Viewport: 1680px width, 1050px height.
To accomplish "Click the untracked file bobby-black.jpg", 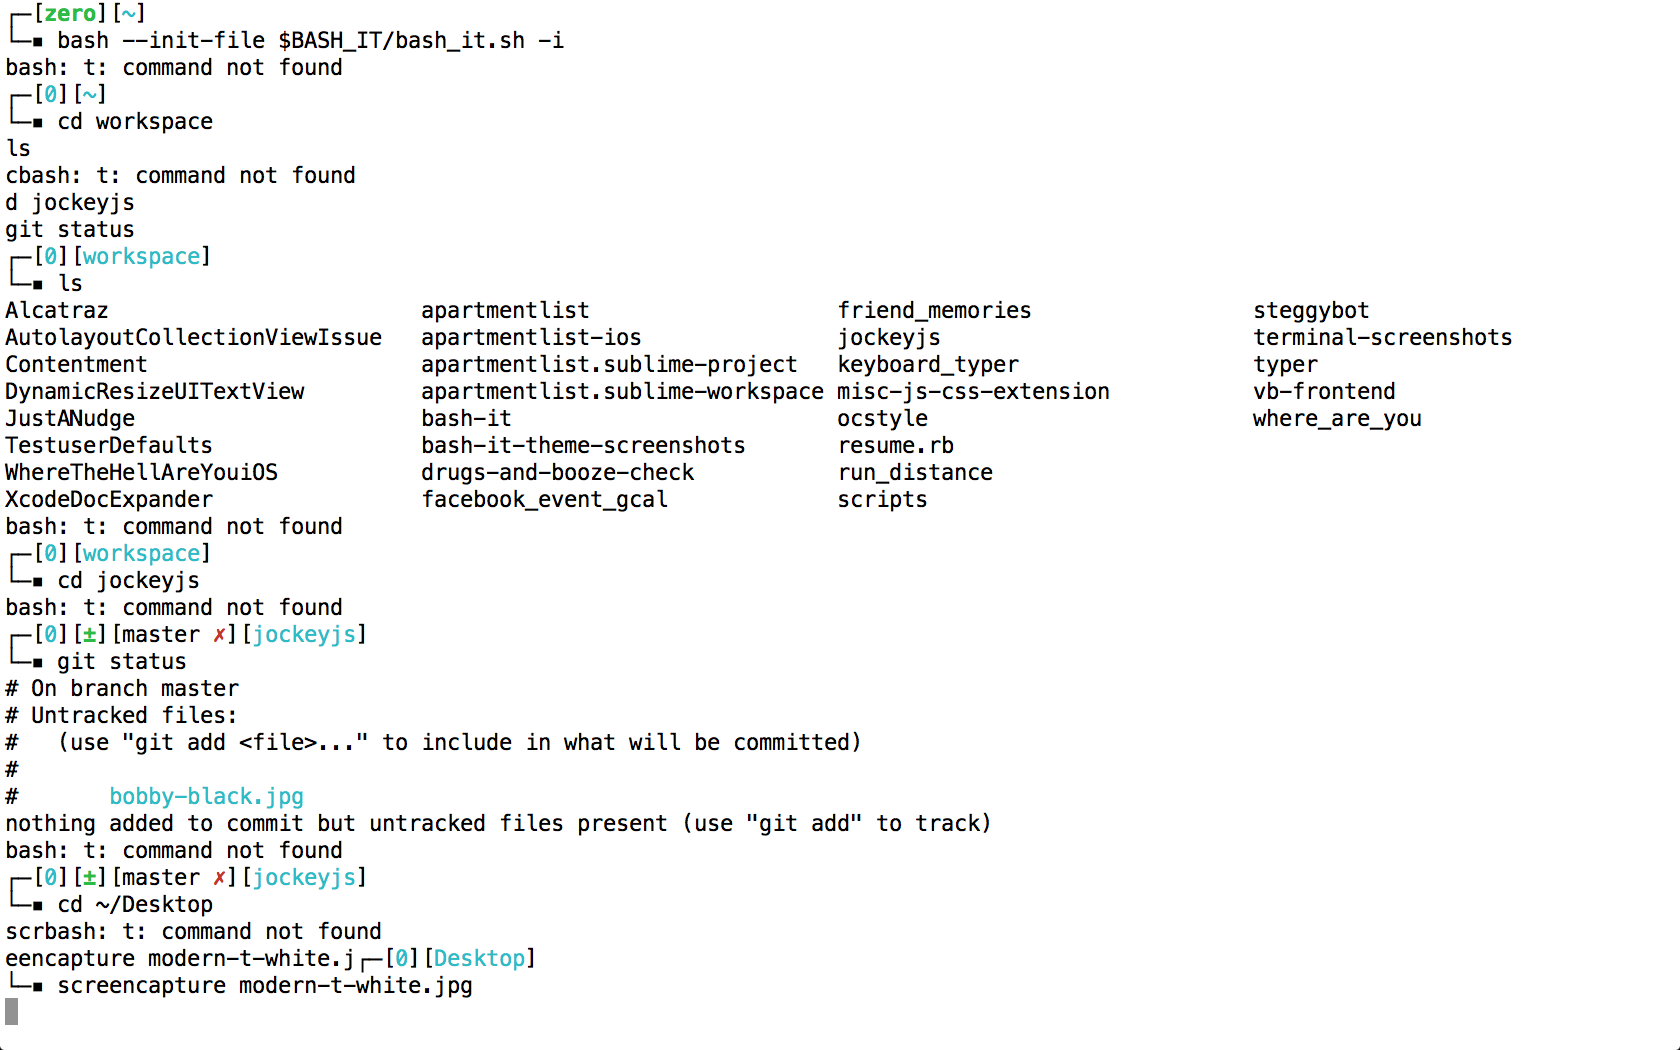I will tap(206, 797).
